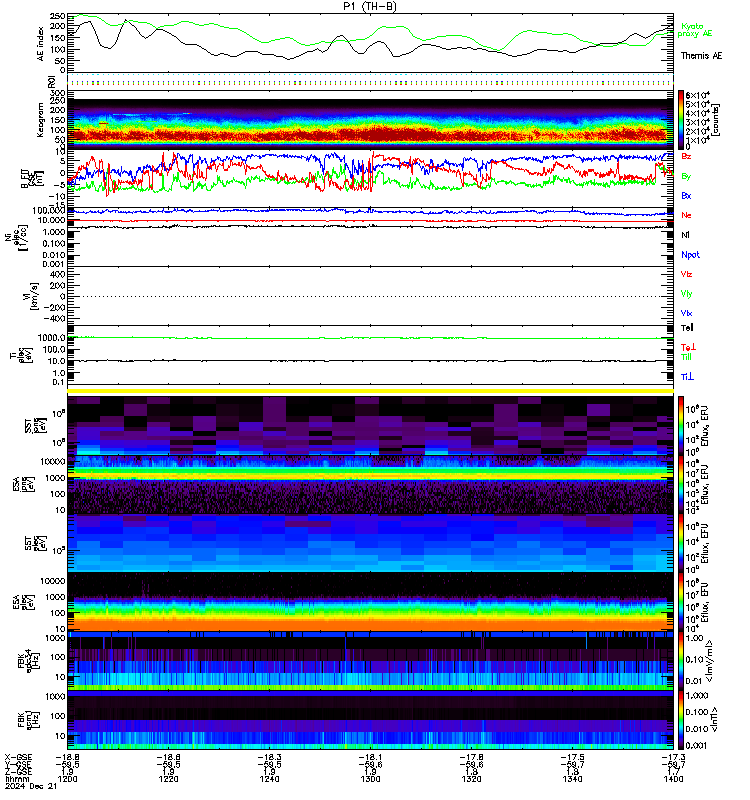The width and height of the screenshot is (750, 800).
Task: Click the AE index axis label
Action: 40,43
